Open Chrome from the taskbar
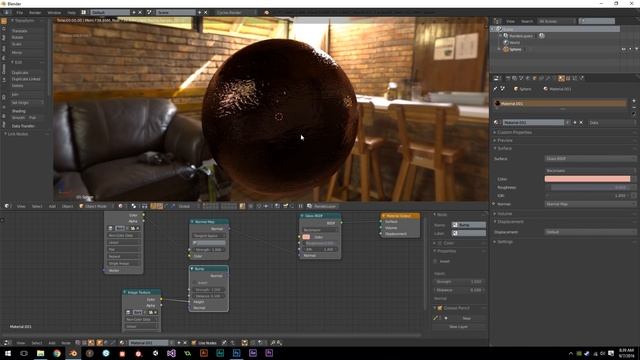The height and width of the screenshot is (360, 640). [57, 353]
